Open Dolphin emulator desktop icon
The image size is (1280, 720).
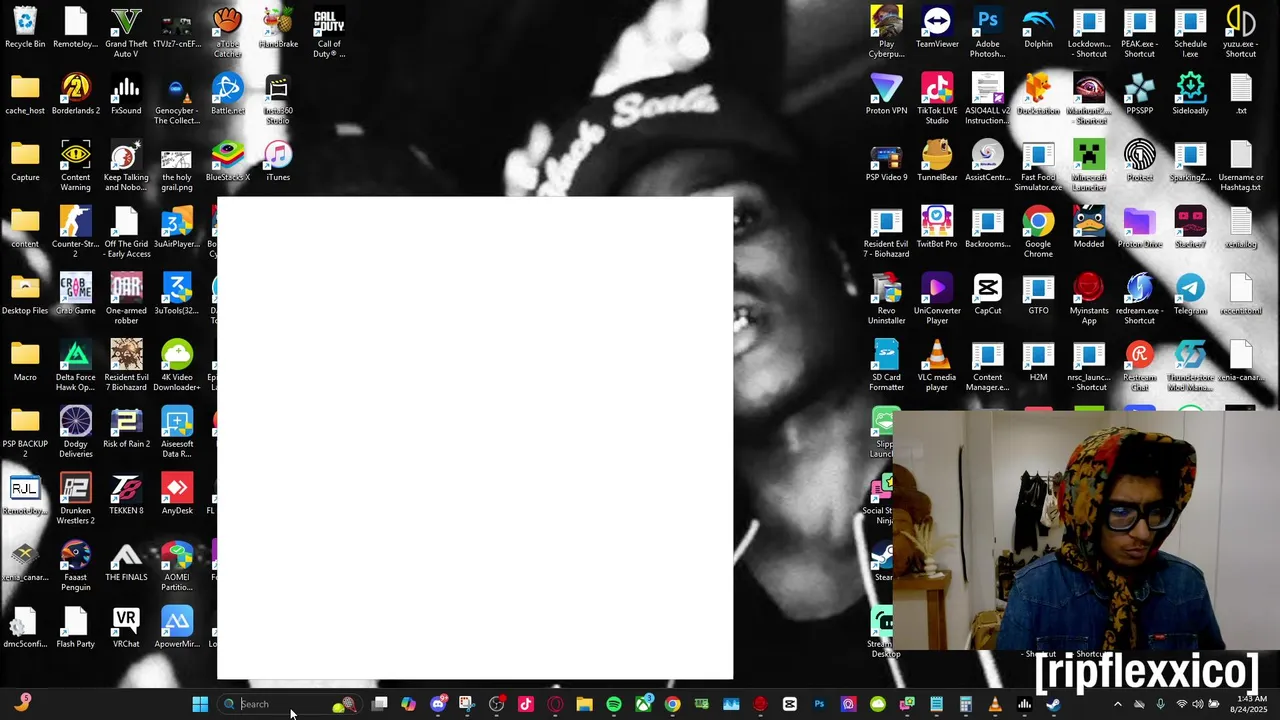[x=1038, y=28]
